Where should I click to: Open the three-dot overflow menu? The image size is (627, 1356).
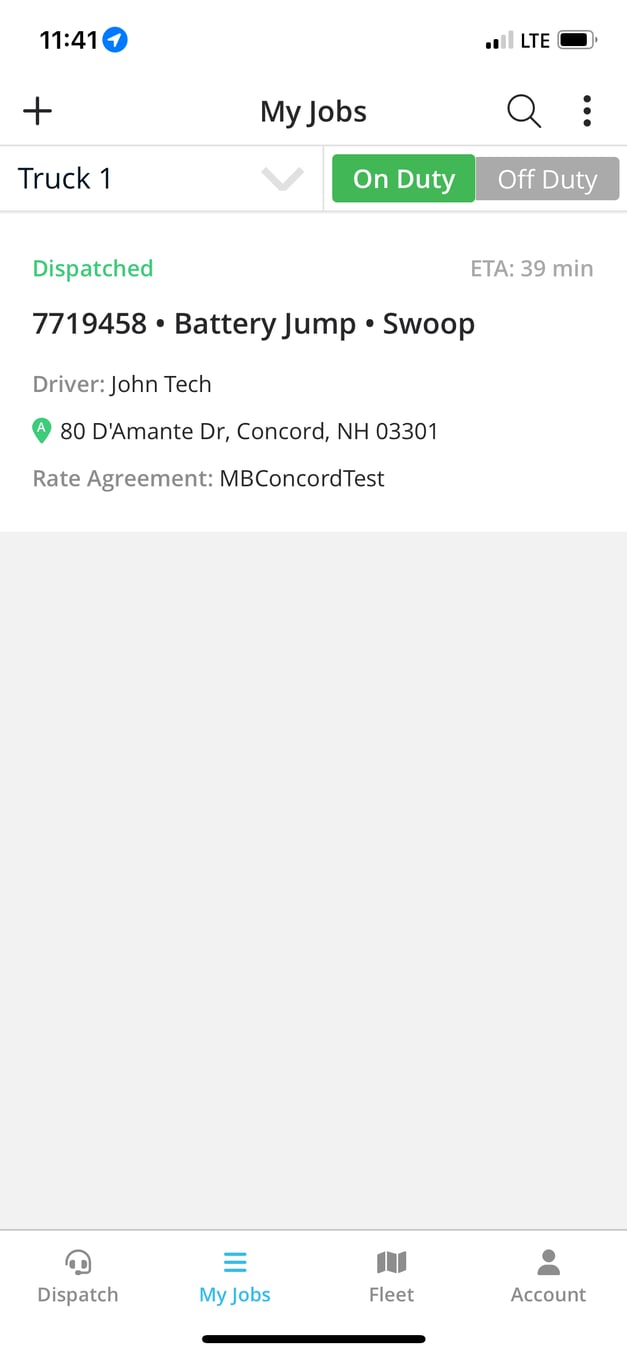[x=586, y=111]
